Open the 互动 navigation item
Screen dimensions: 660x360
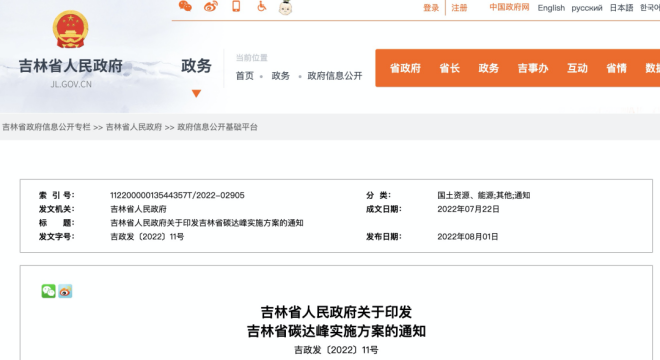577,68
